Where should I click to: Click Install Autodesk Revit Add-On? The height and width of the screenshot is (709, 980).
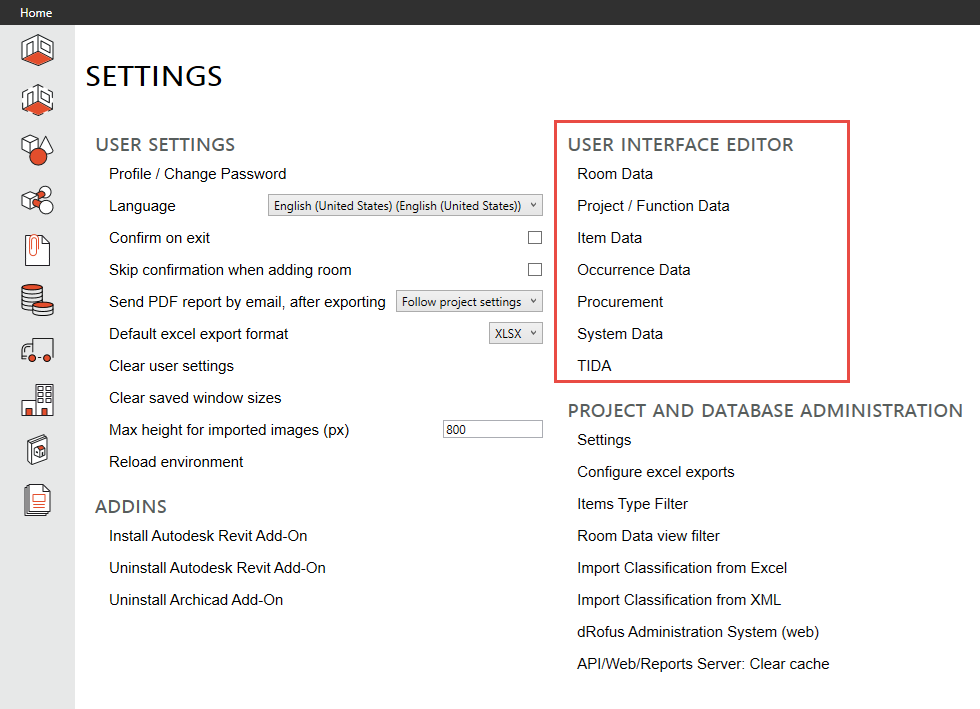207,536
